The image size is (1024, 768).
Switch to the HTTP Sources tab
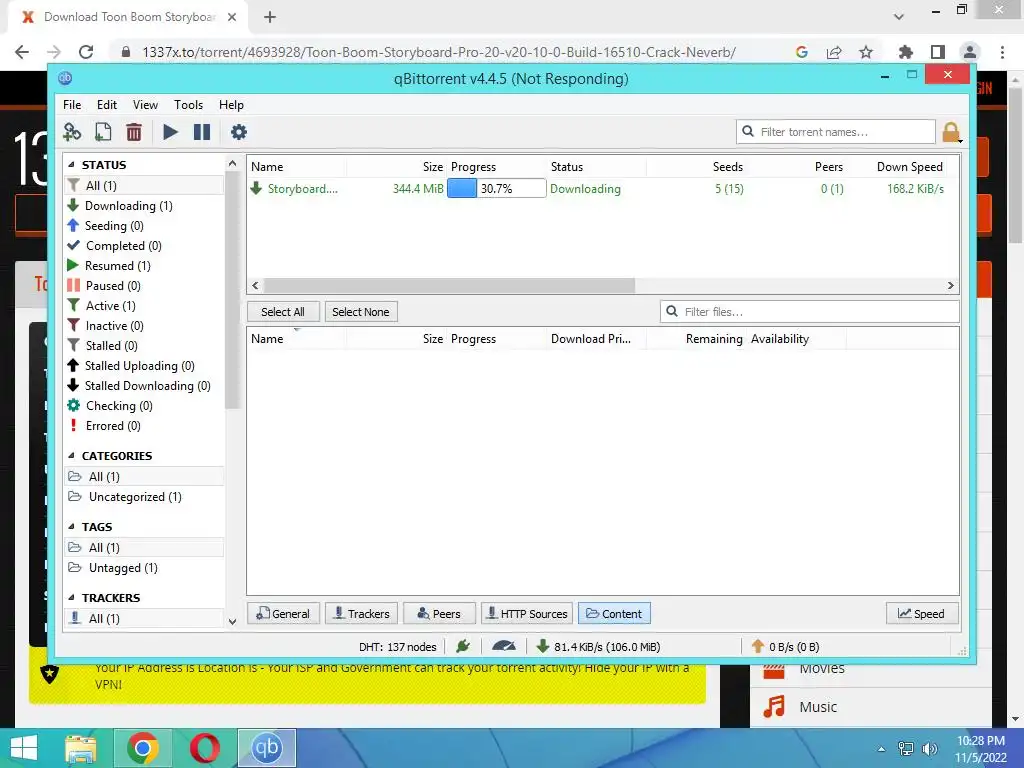(x=527, y=614)
